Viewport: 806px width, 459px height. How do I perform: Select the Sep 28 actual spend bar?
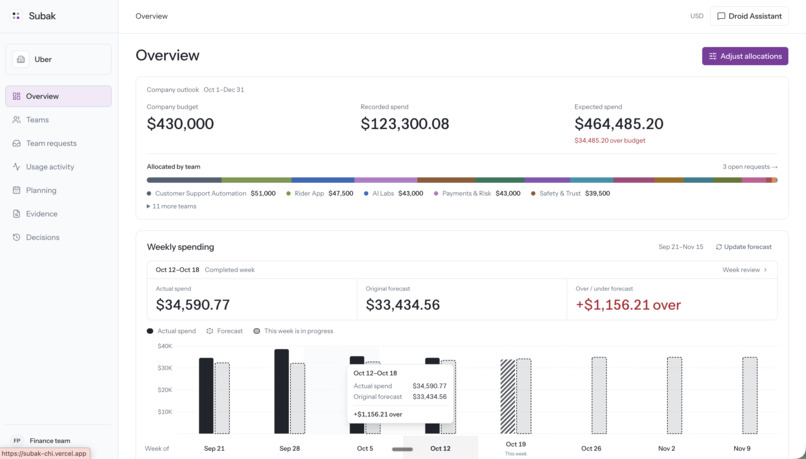(x=282, y=391)
